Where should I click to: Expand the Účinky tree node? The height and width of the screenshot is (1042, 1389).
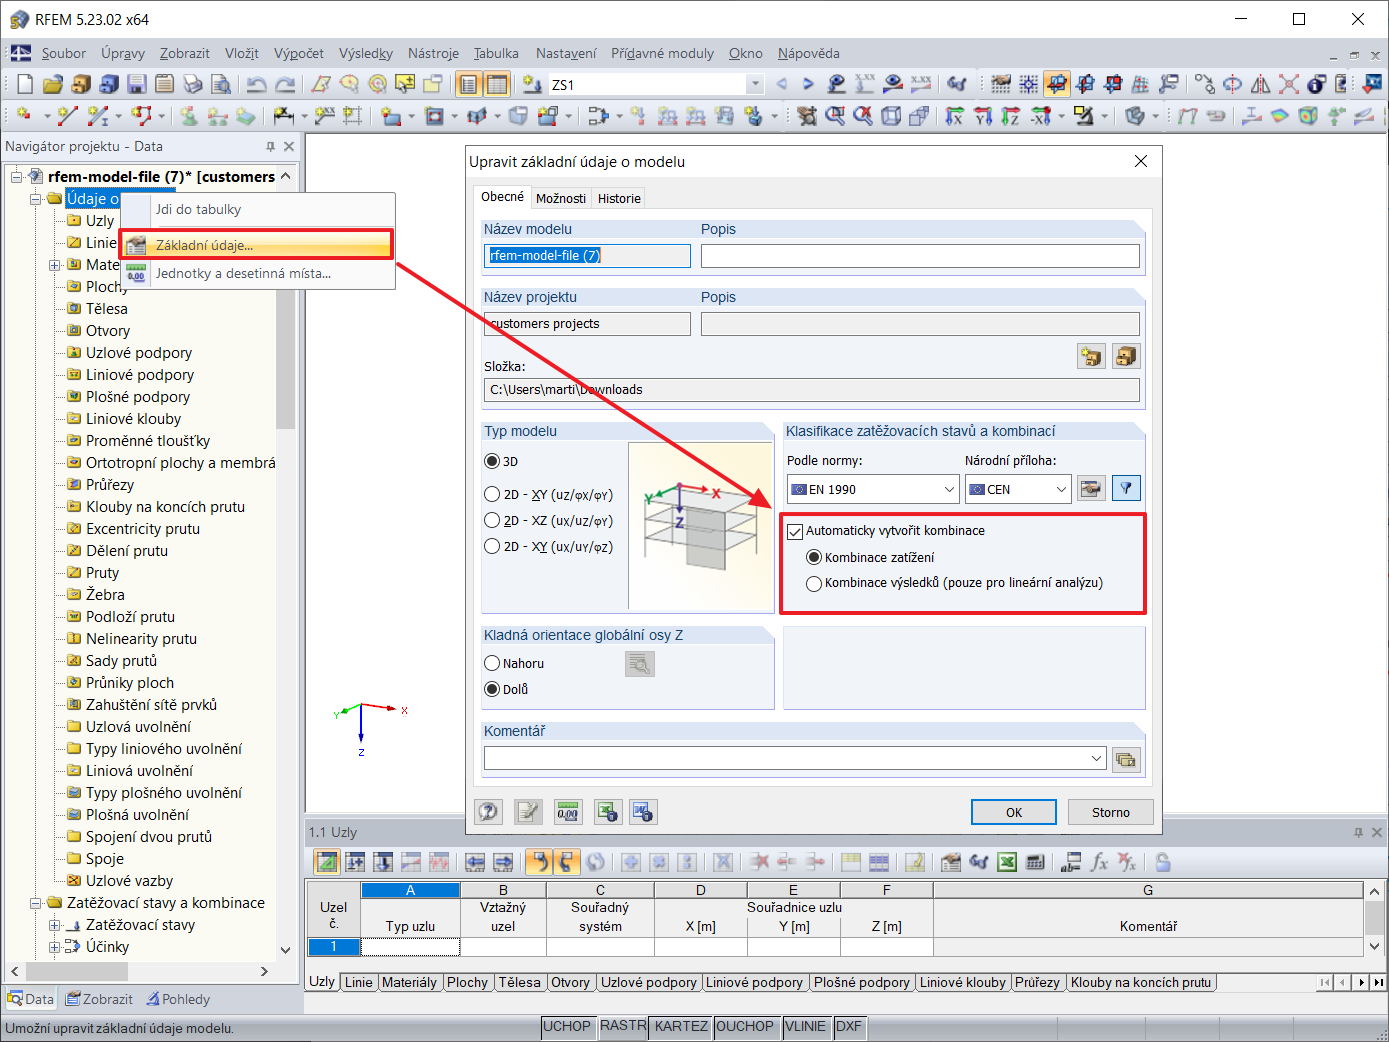click(55, 947)
